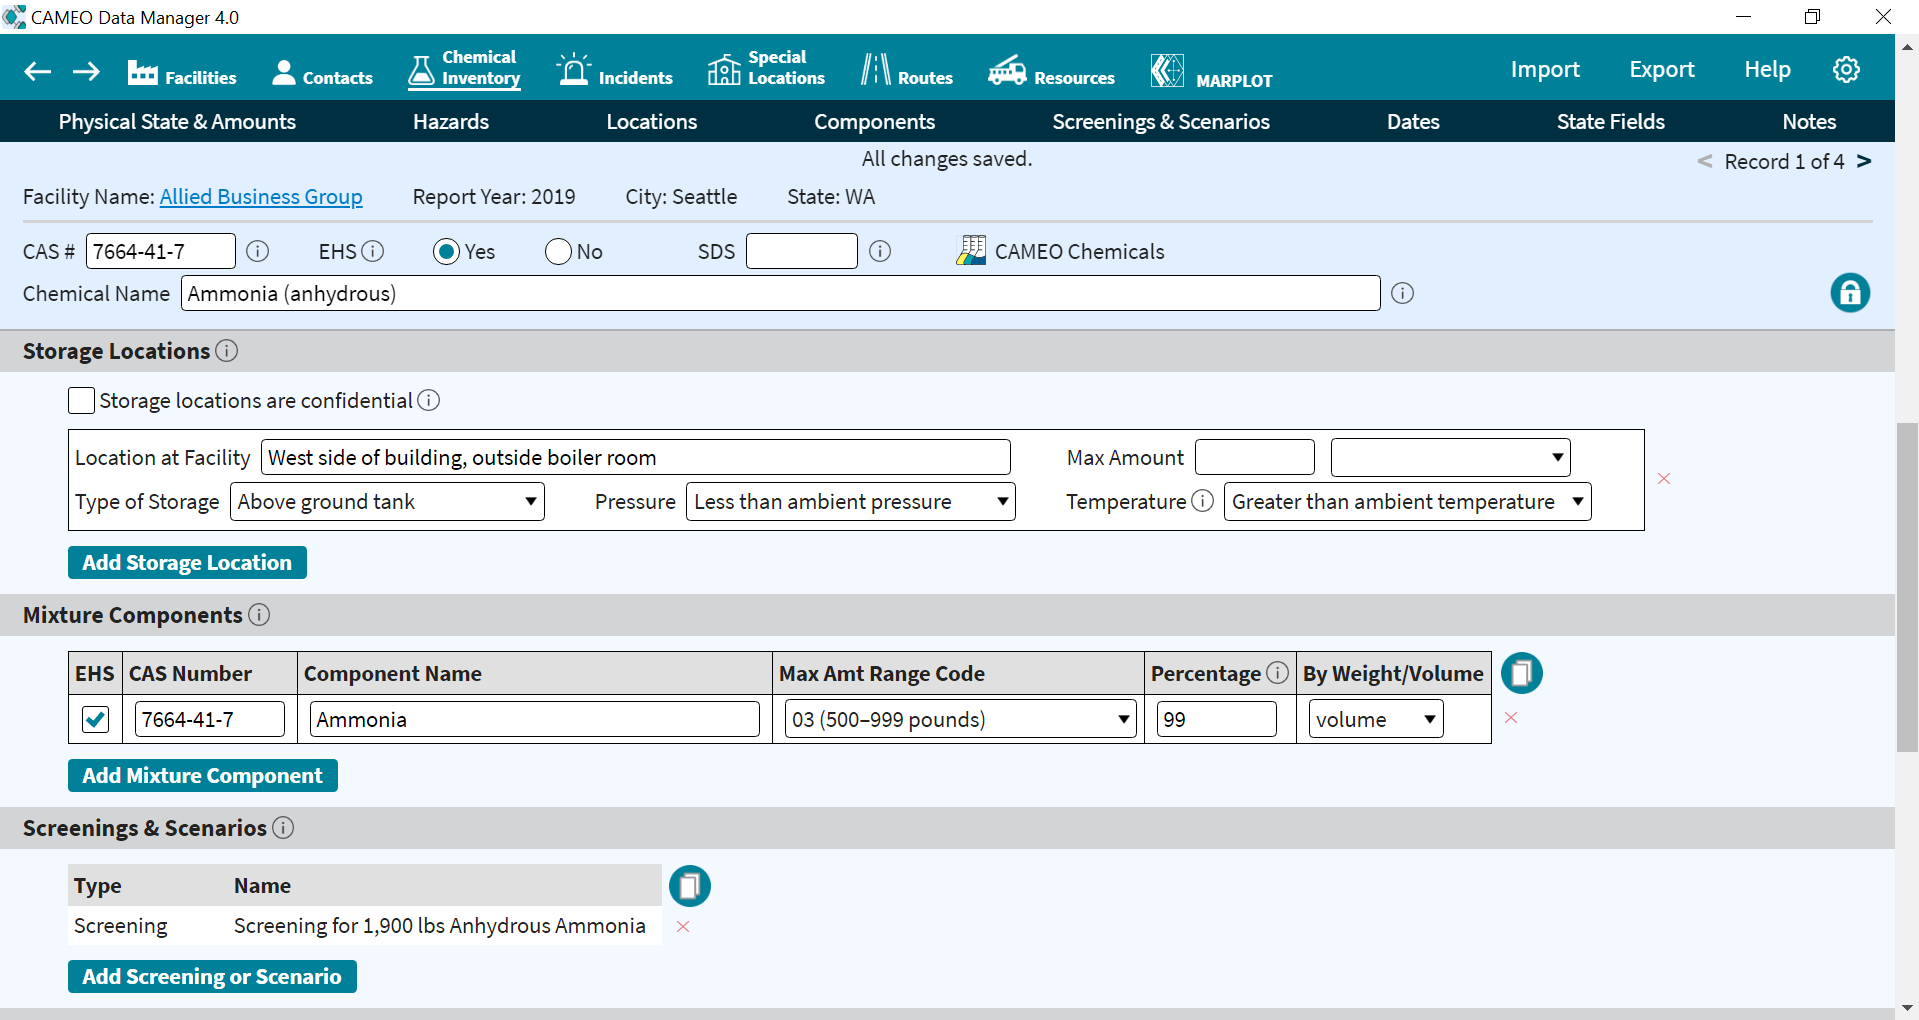The width and height of the screenshot is (1919, 1020).
Task: Jump to the Notes section
Action: pos(1809,122)
